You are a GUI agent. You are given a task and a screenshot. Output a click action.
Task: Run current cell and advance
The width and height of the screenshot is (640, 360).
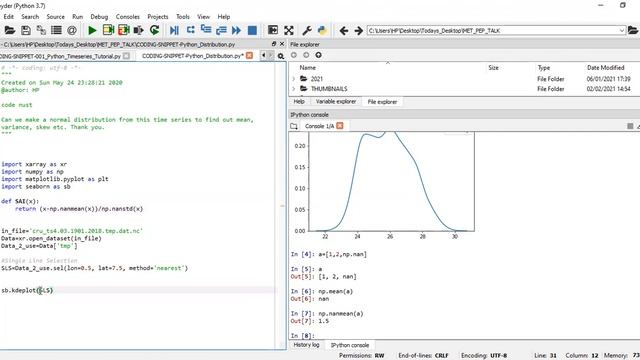coord(124,30)
